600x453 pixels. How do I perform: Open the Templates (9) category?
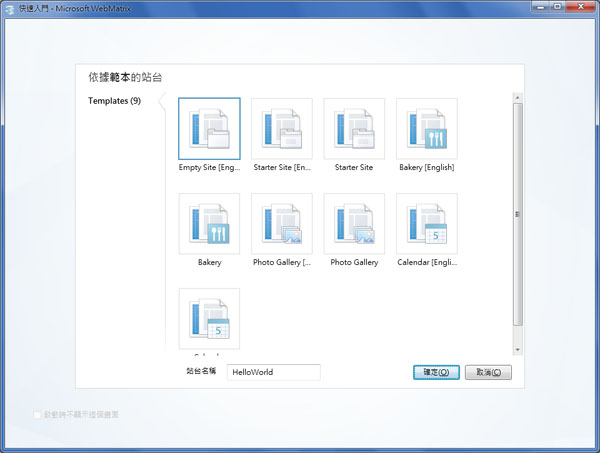pyautogui.click(x=114, y=101)
